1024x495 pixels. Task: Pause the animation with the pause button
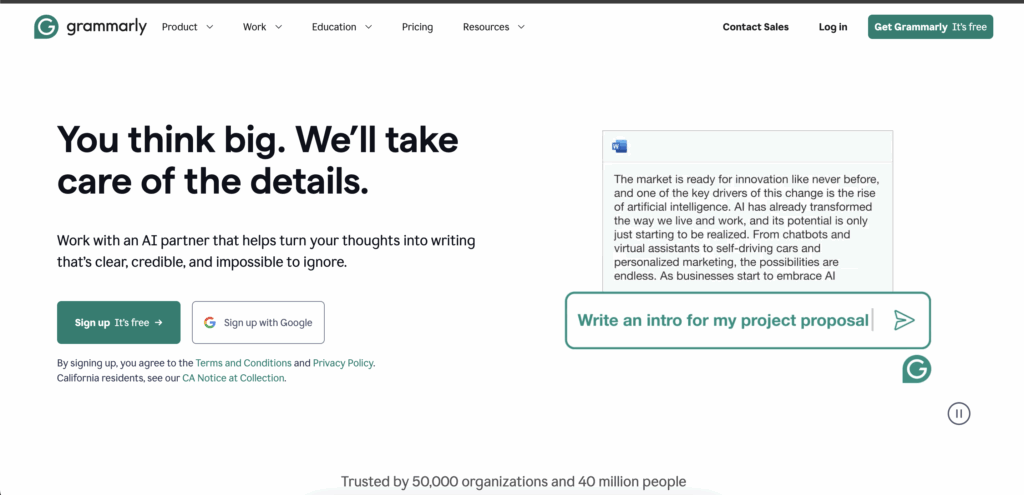(x=958, y=413)
